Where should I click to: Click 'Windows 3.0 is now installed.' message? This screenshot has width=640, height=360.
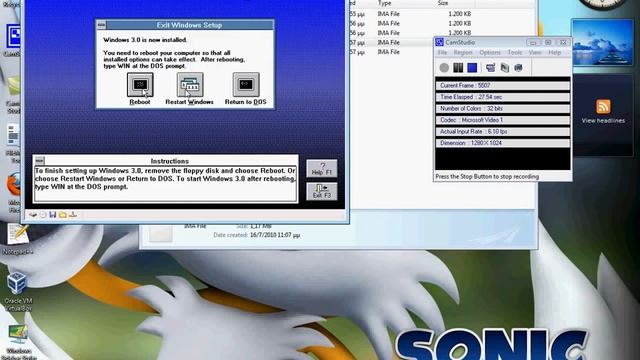tap(145, 40)
